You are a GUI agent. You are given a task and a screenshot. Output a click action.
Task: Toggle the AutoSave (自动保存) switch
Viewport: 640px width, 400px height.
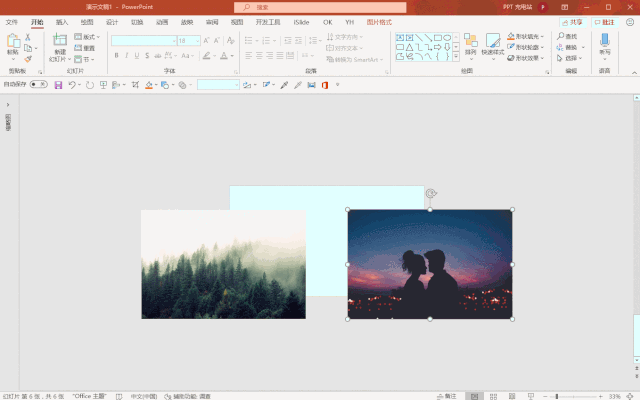click(38, 85)
